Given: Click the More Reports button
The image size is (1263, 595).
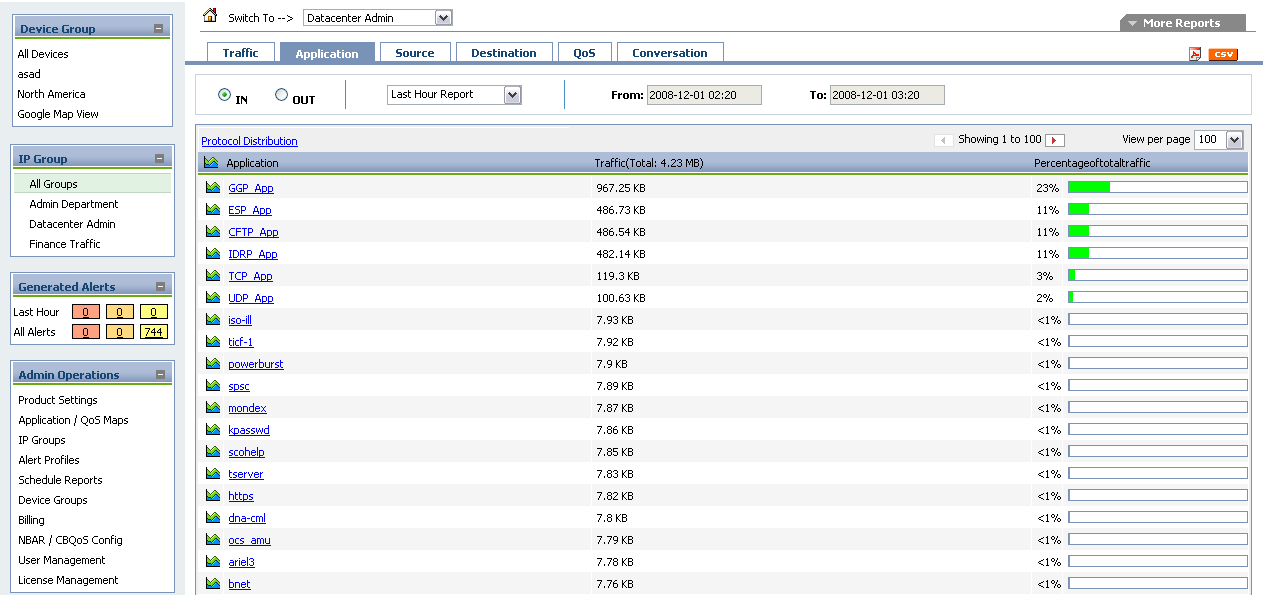Looking at the screenshot, I should tap(1182, 23).
